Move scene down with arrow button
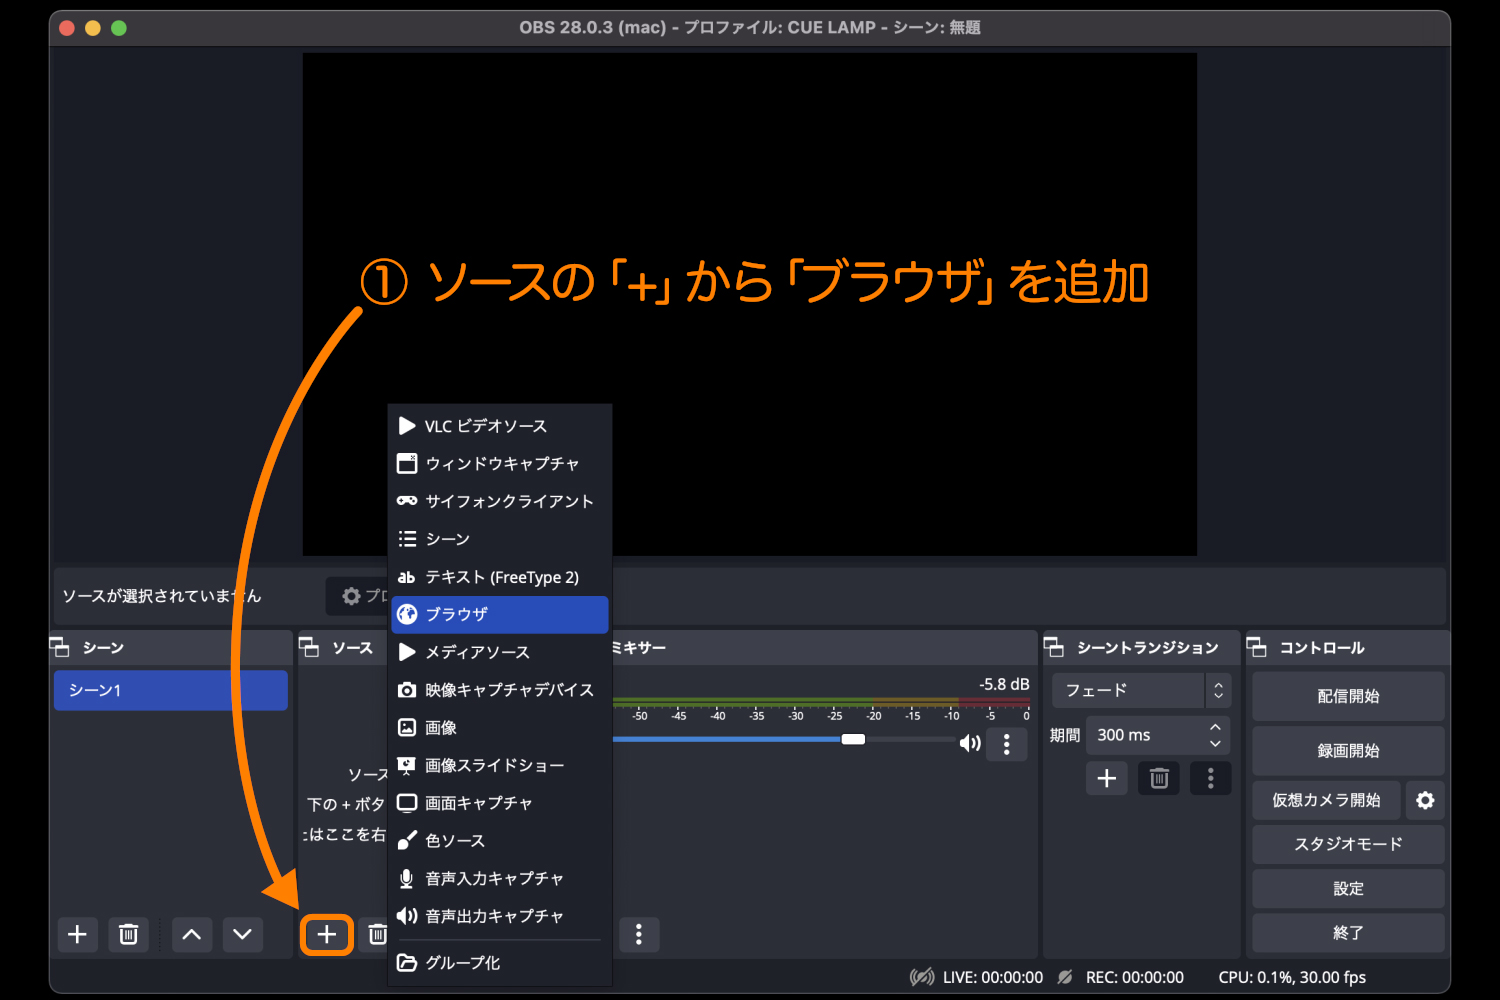The image size is (1500, 1000). (242, 934)
